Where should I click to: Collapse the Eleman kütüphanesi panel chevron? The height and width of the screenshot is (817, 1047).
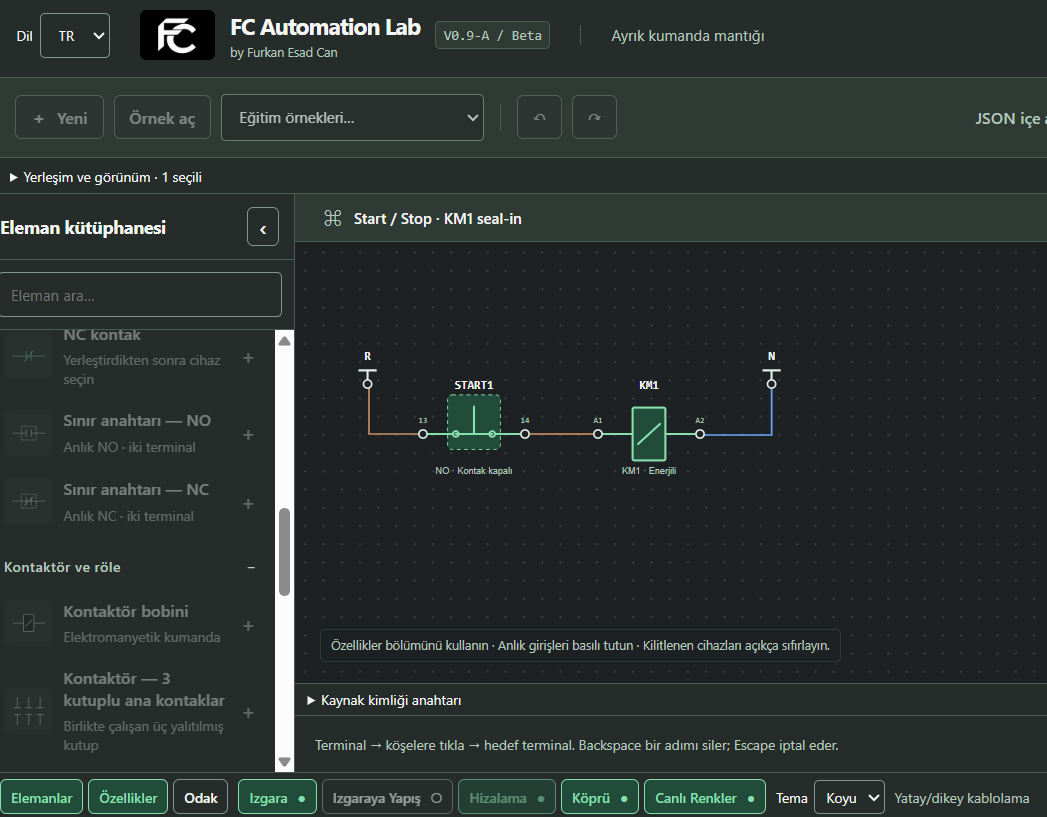click(x=263, y=227)
